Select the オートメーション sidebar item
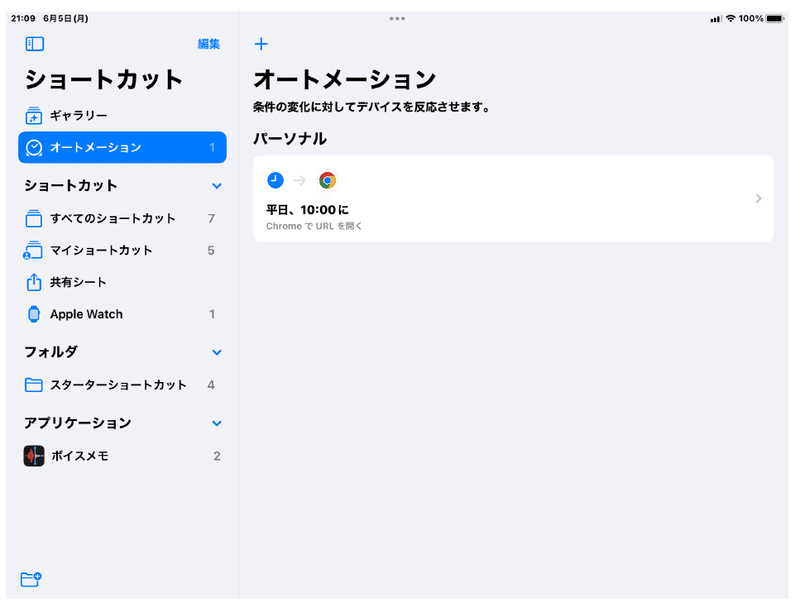 (122, 147)
